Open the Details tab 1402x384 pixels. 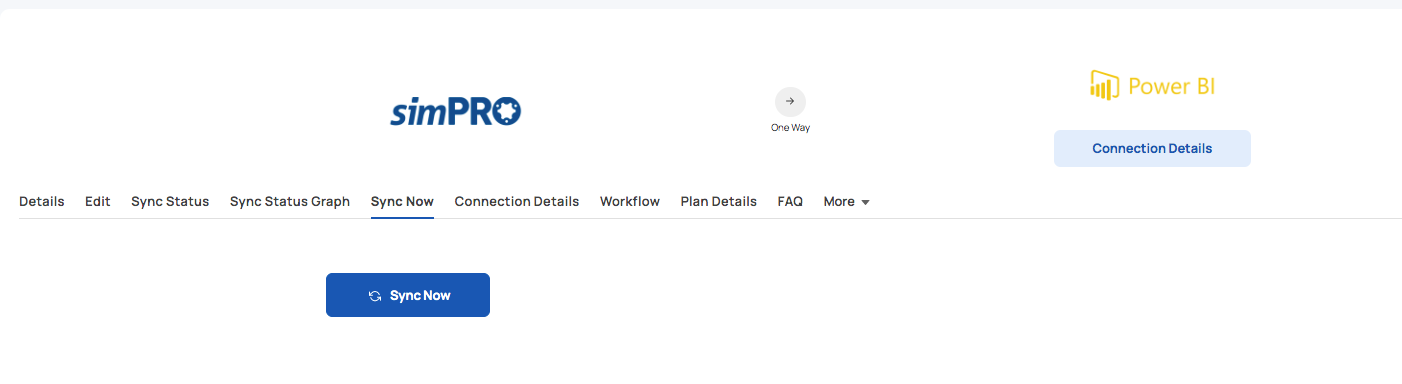(x=42, y=201)
